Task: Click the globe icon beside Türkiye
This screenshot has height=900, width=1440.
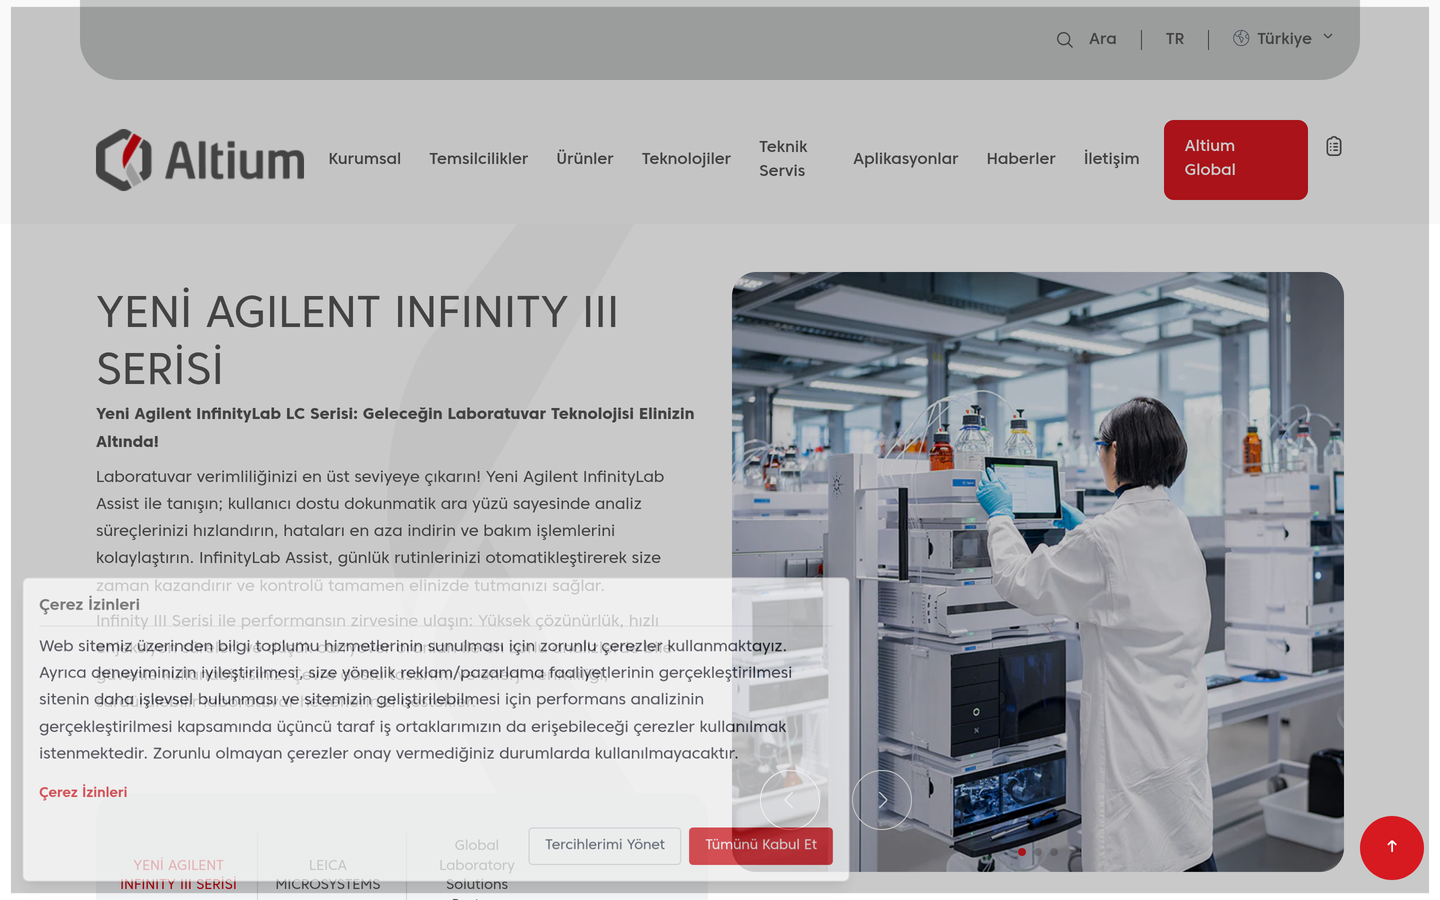Action: [x=1241, y=38]
